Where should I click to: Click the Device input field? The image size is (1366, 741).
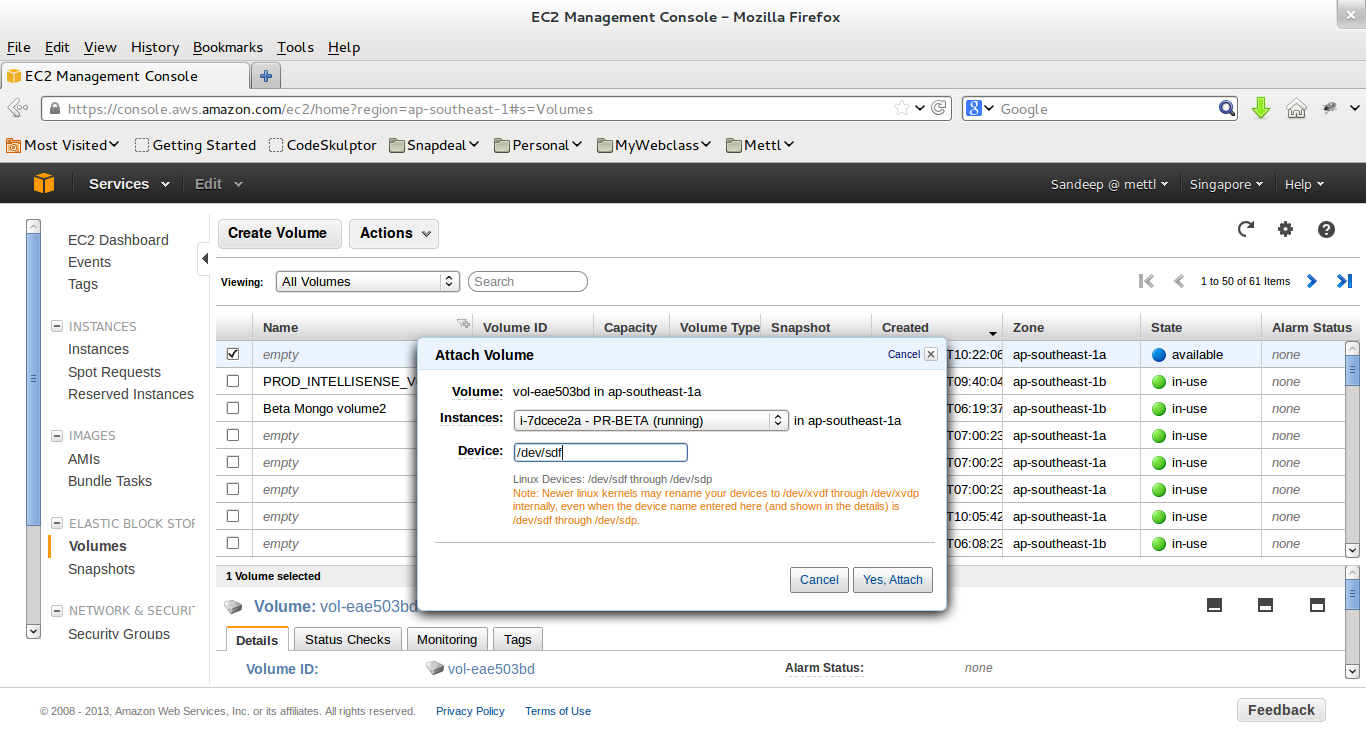[x=600, y=452]
